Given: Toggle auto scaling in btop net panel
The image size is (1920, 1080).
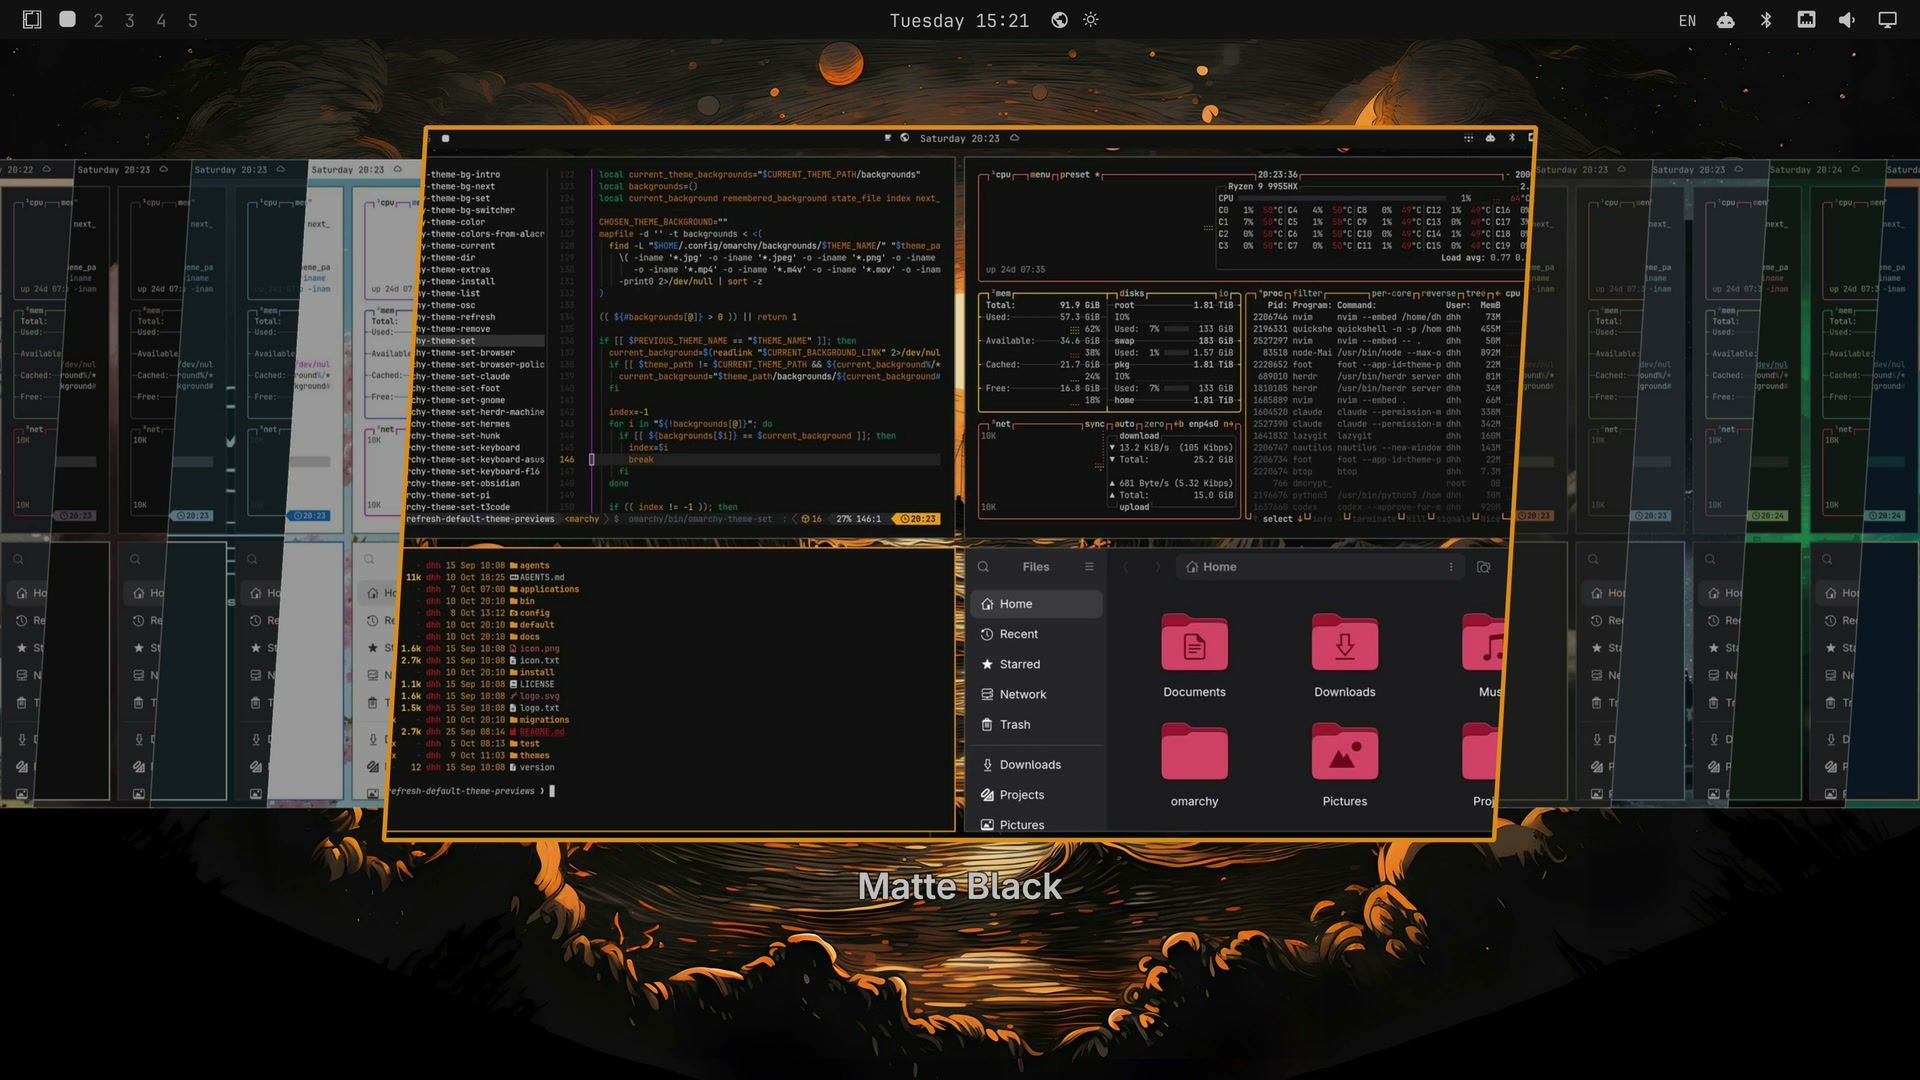Looking at the screenshot, I should (1124, 424).
